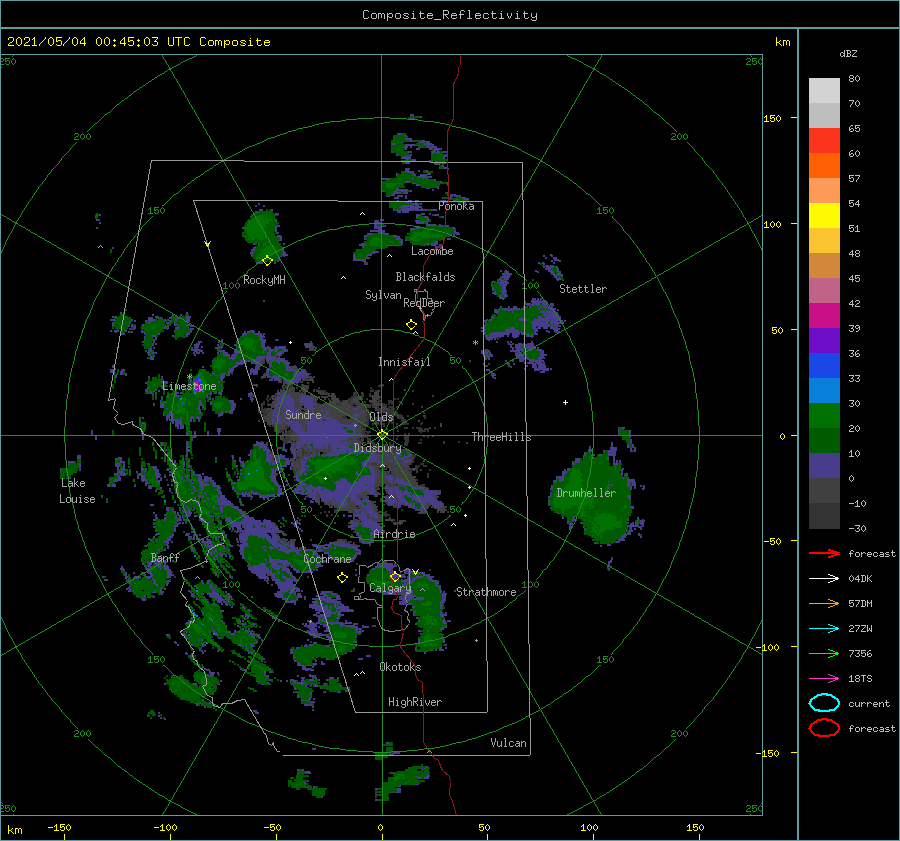Click the 7356 legend label
900x841 pixels.
(860, 653)
